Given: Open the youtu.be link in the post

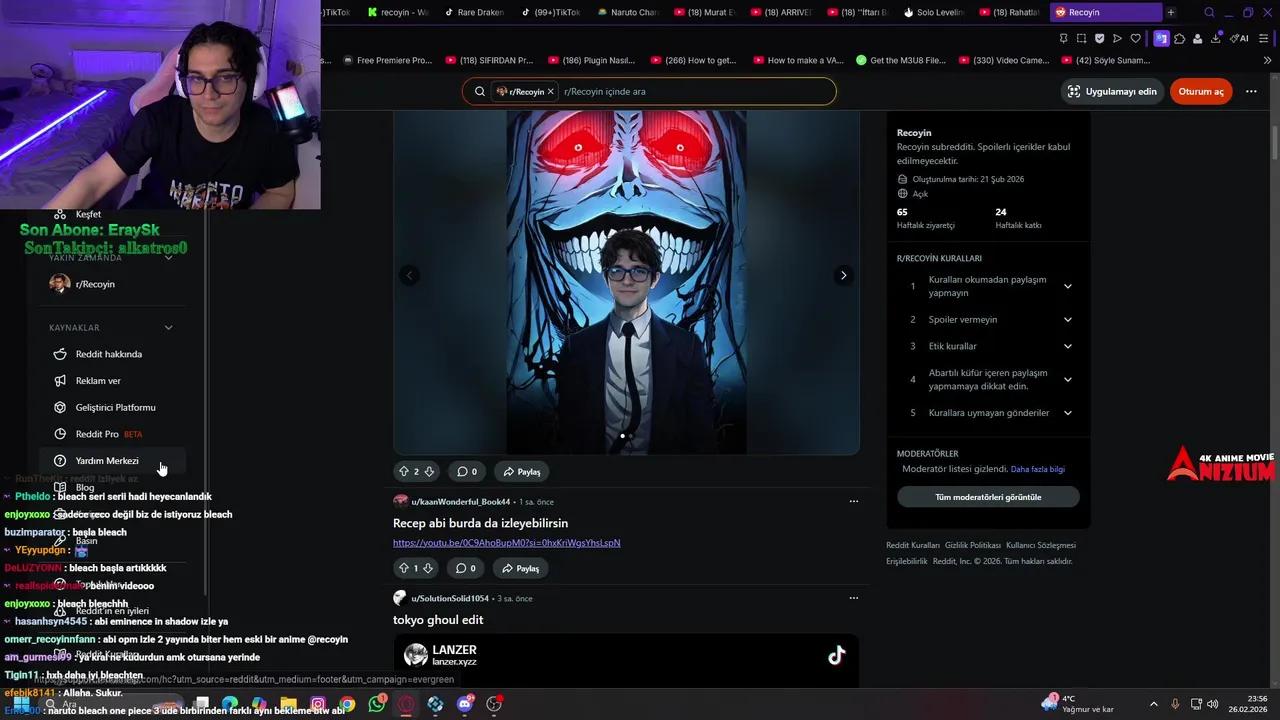Looking at the screenshot, I should 506,542.
